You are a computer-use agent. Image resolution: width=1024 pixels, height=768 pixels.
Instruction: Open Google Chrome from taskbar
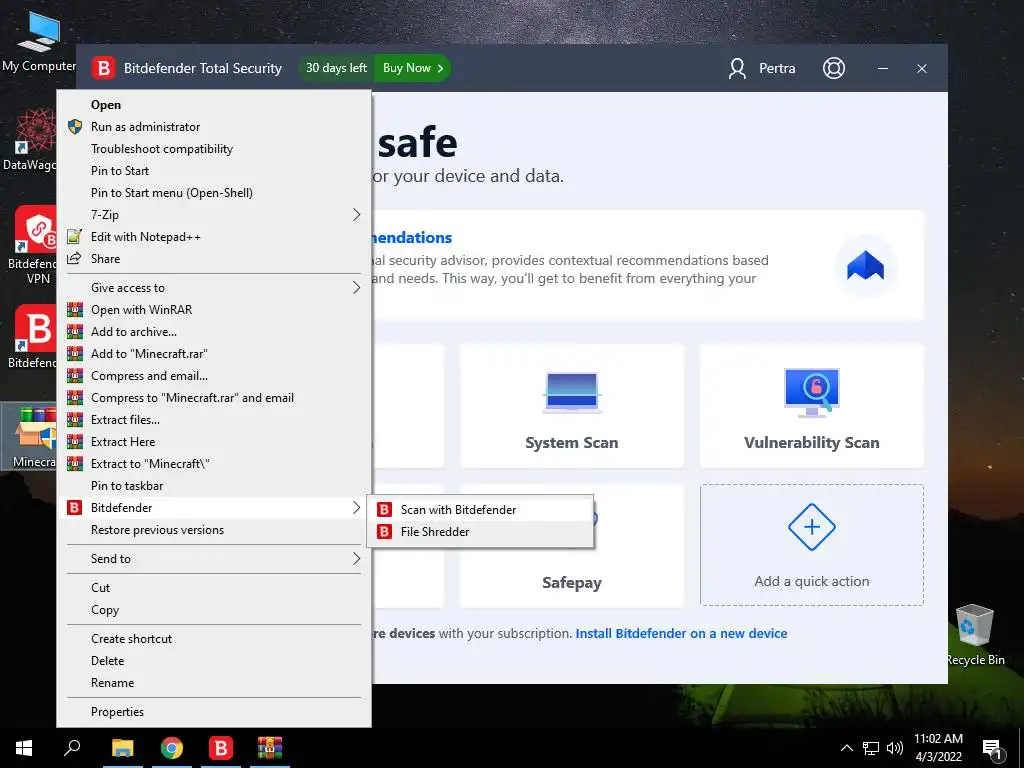click(x=172, y=748)
